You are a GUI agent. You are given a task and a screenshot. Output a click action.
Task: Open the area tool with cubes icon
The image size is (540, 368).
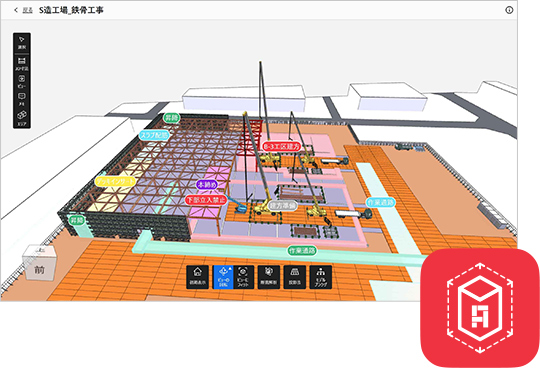click(x=22, y=118)
